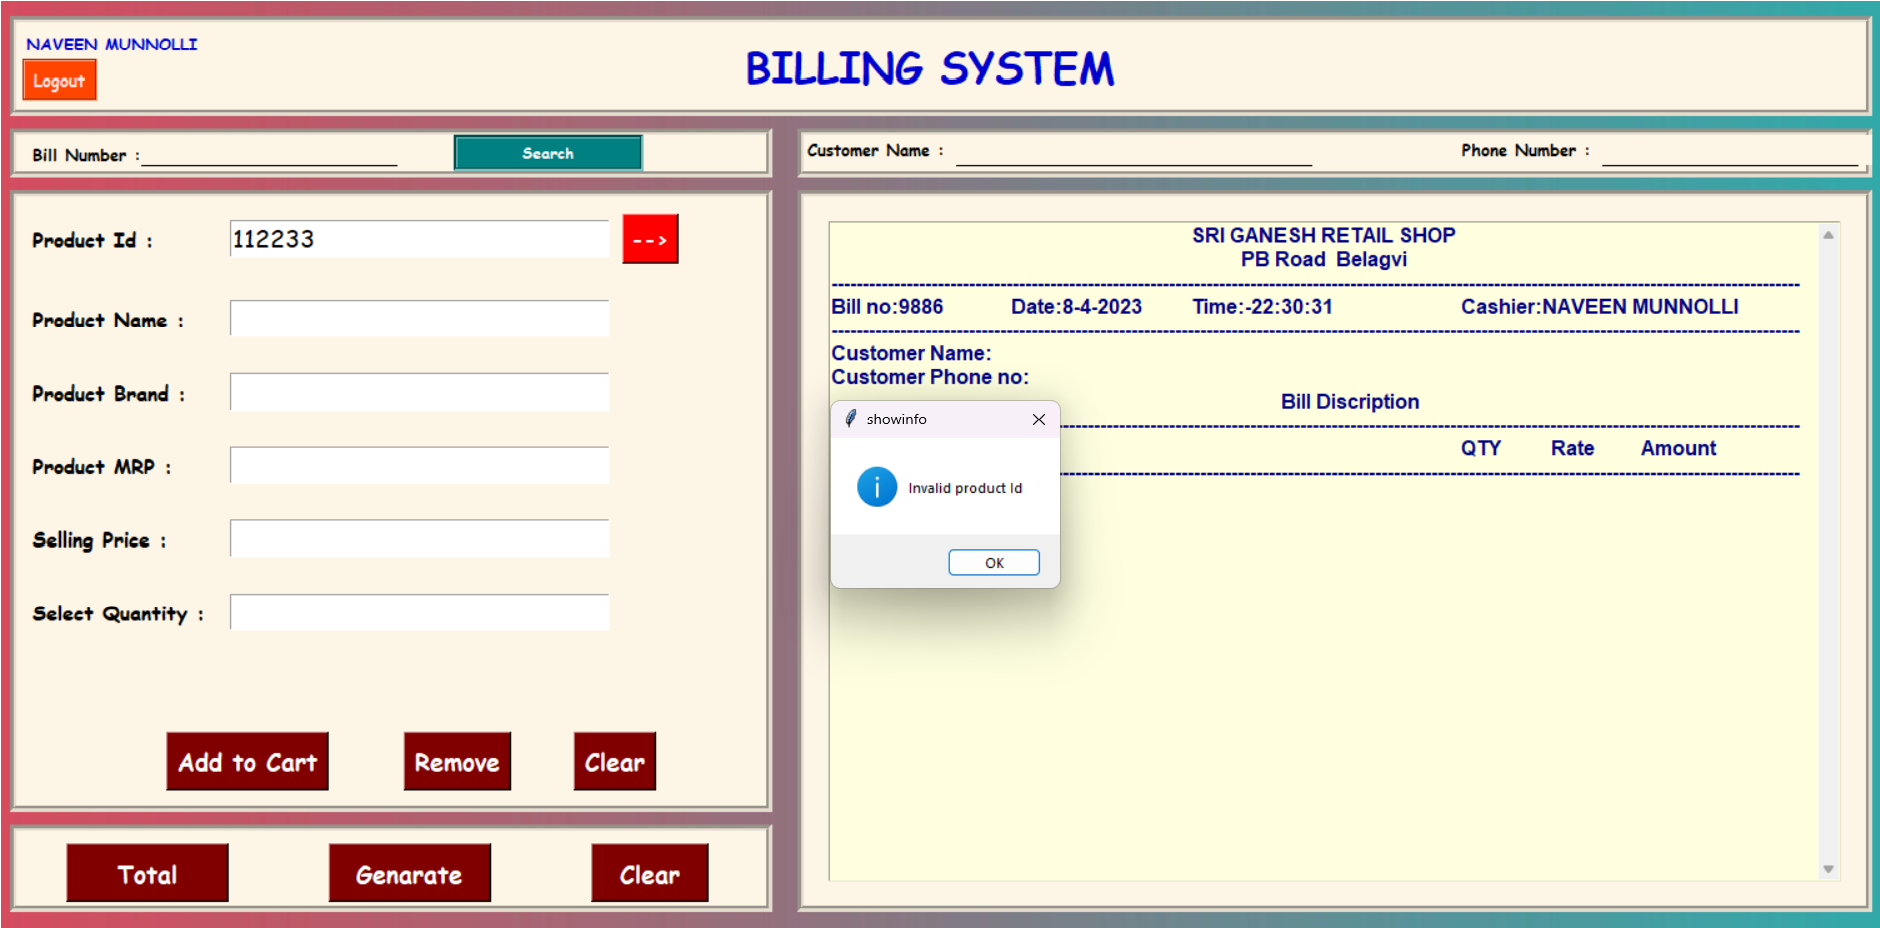Click 'Invalid product Id' message text
This screenshot has width=1880, height=928.
click(x=965, y=488)
